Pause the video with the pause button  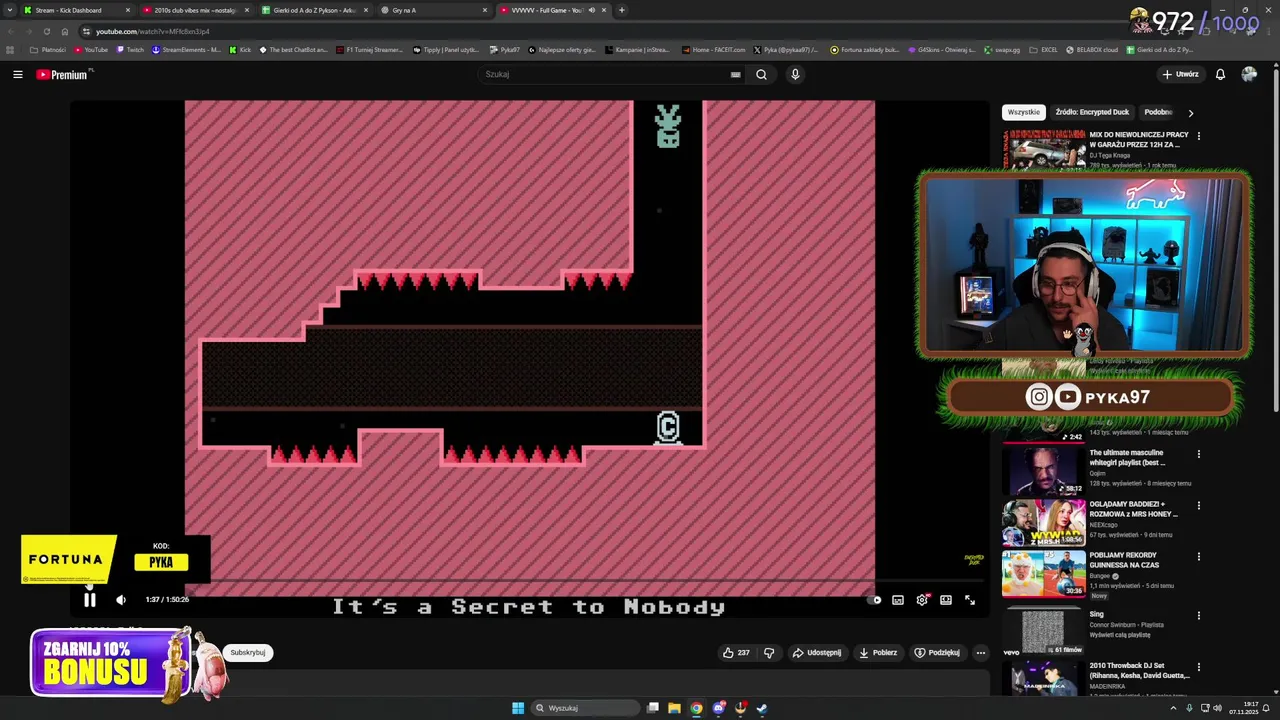click(89, 600)
